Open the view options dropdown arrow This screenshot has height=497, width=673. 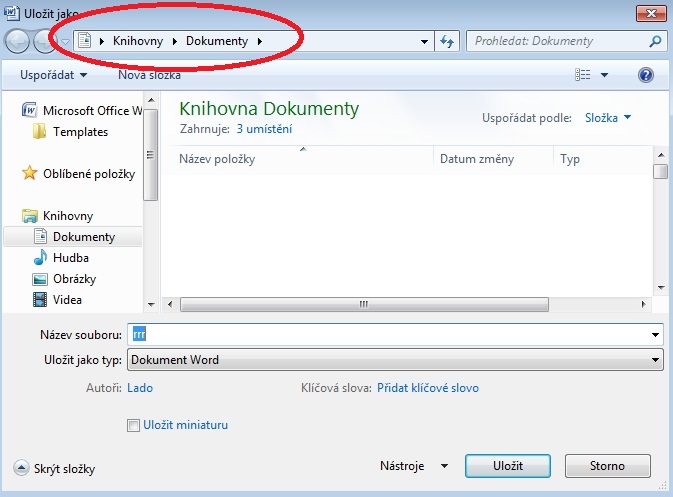tap(604, 75)
